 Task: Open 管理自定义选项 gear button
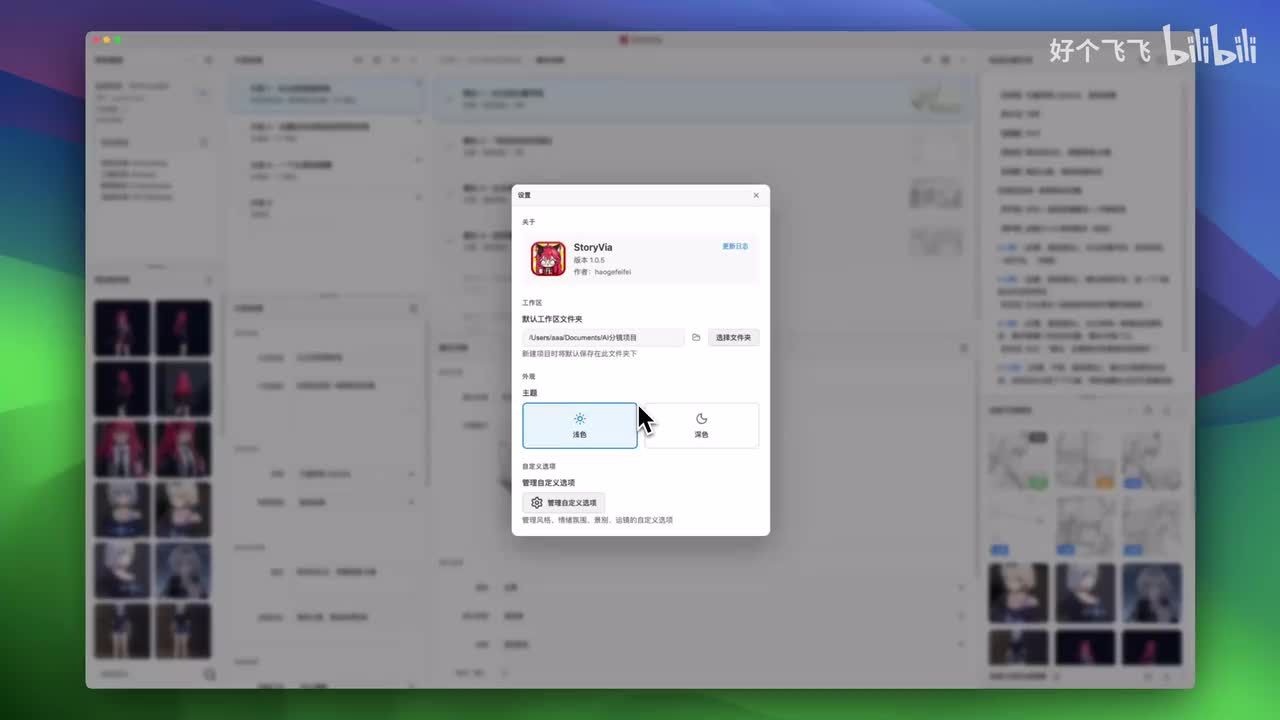pyautogui.click(x=564, y=503)
